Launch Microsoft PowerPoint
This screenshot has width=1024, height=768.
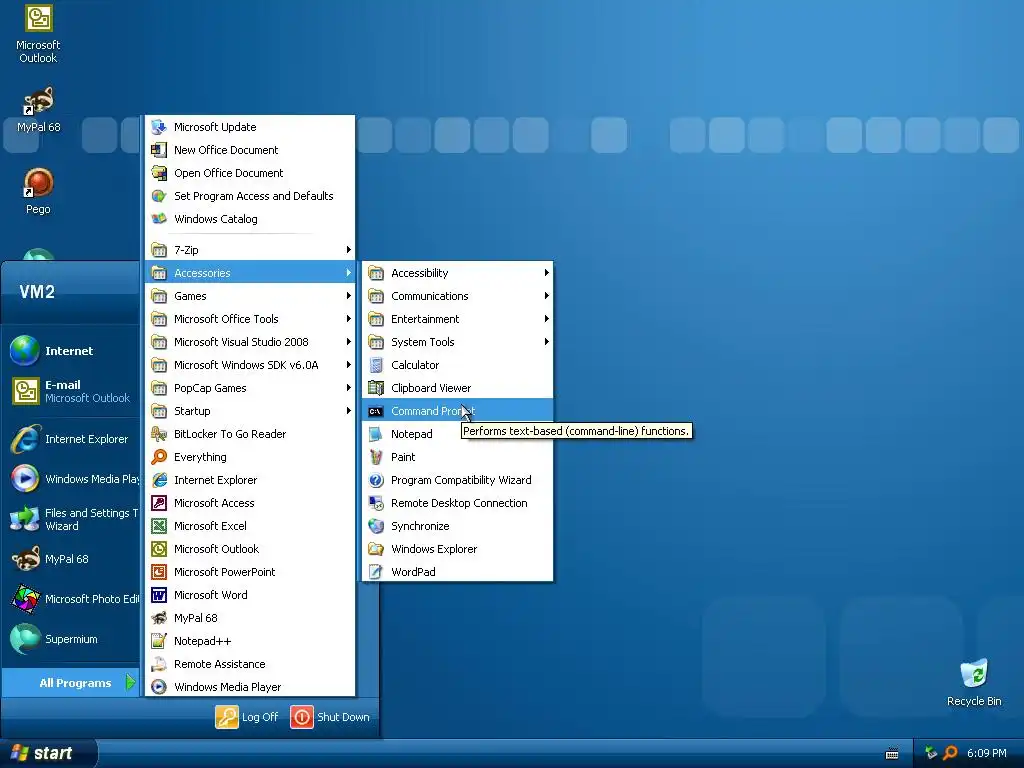coord(250,571)
